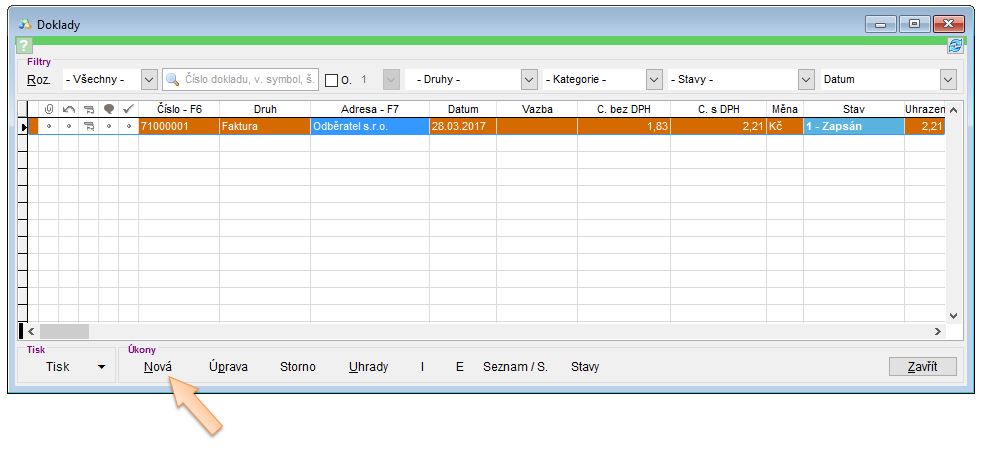The image size is (981, 451).
Task: Click the magnifier icon in search field
Action: [174, 80]
